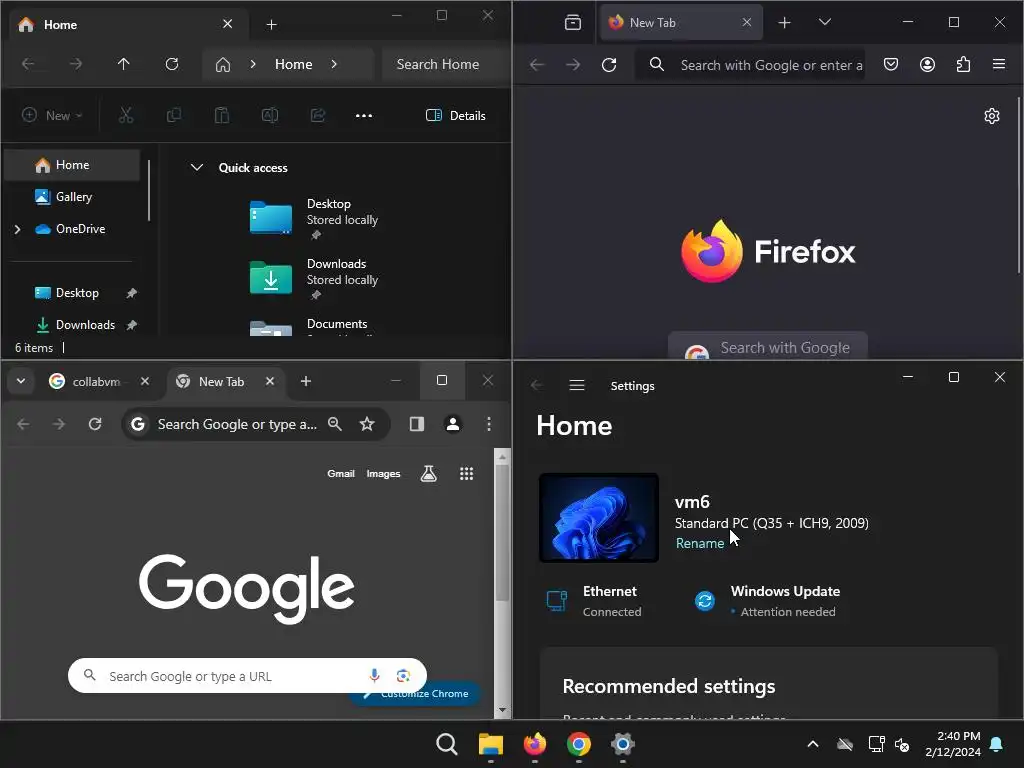The image size is (1024, 768).
Task: Click the chevron after Home in address bar
Action: click(x=334, y=64)
